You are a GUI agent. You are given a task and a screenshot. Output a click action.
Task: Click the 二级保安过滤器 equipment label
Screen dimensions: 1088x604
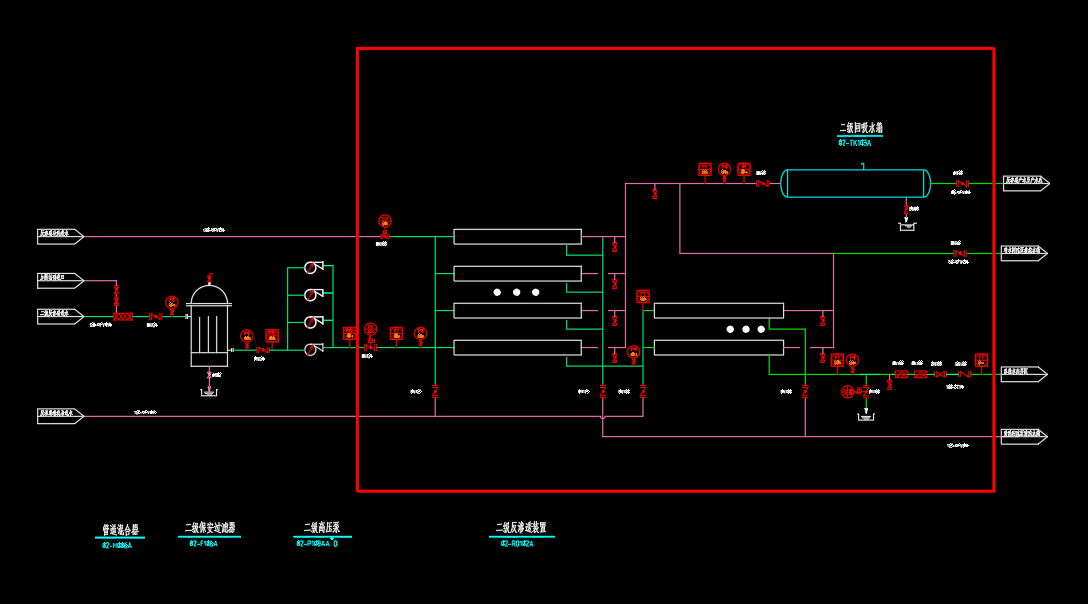point(210,528)
